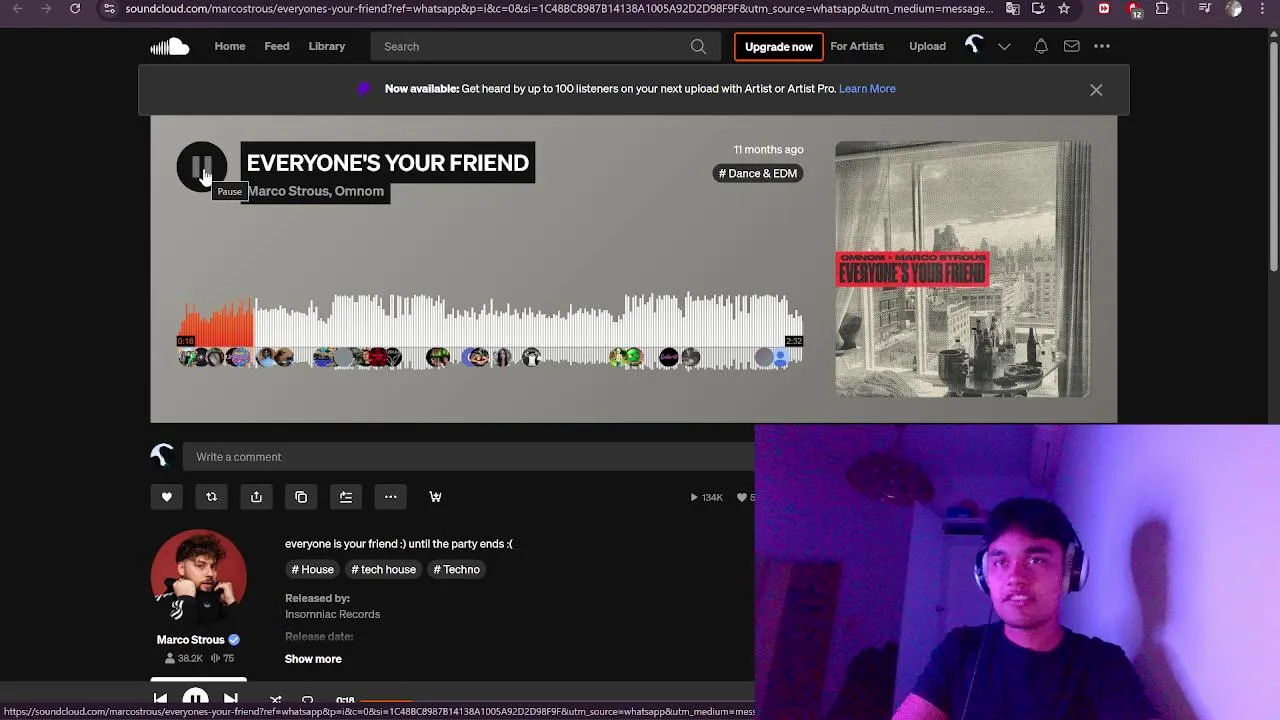Click the EVERYONE'S YOUR FRIEND track title
1280x720 pixels.
click(387, 163)
